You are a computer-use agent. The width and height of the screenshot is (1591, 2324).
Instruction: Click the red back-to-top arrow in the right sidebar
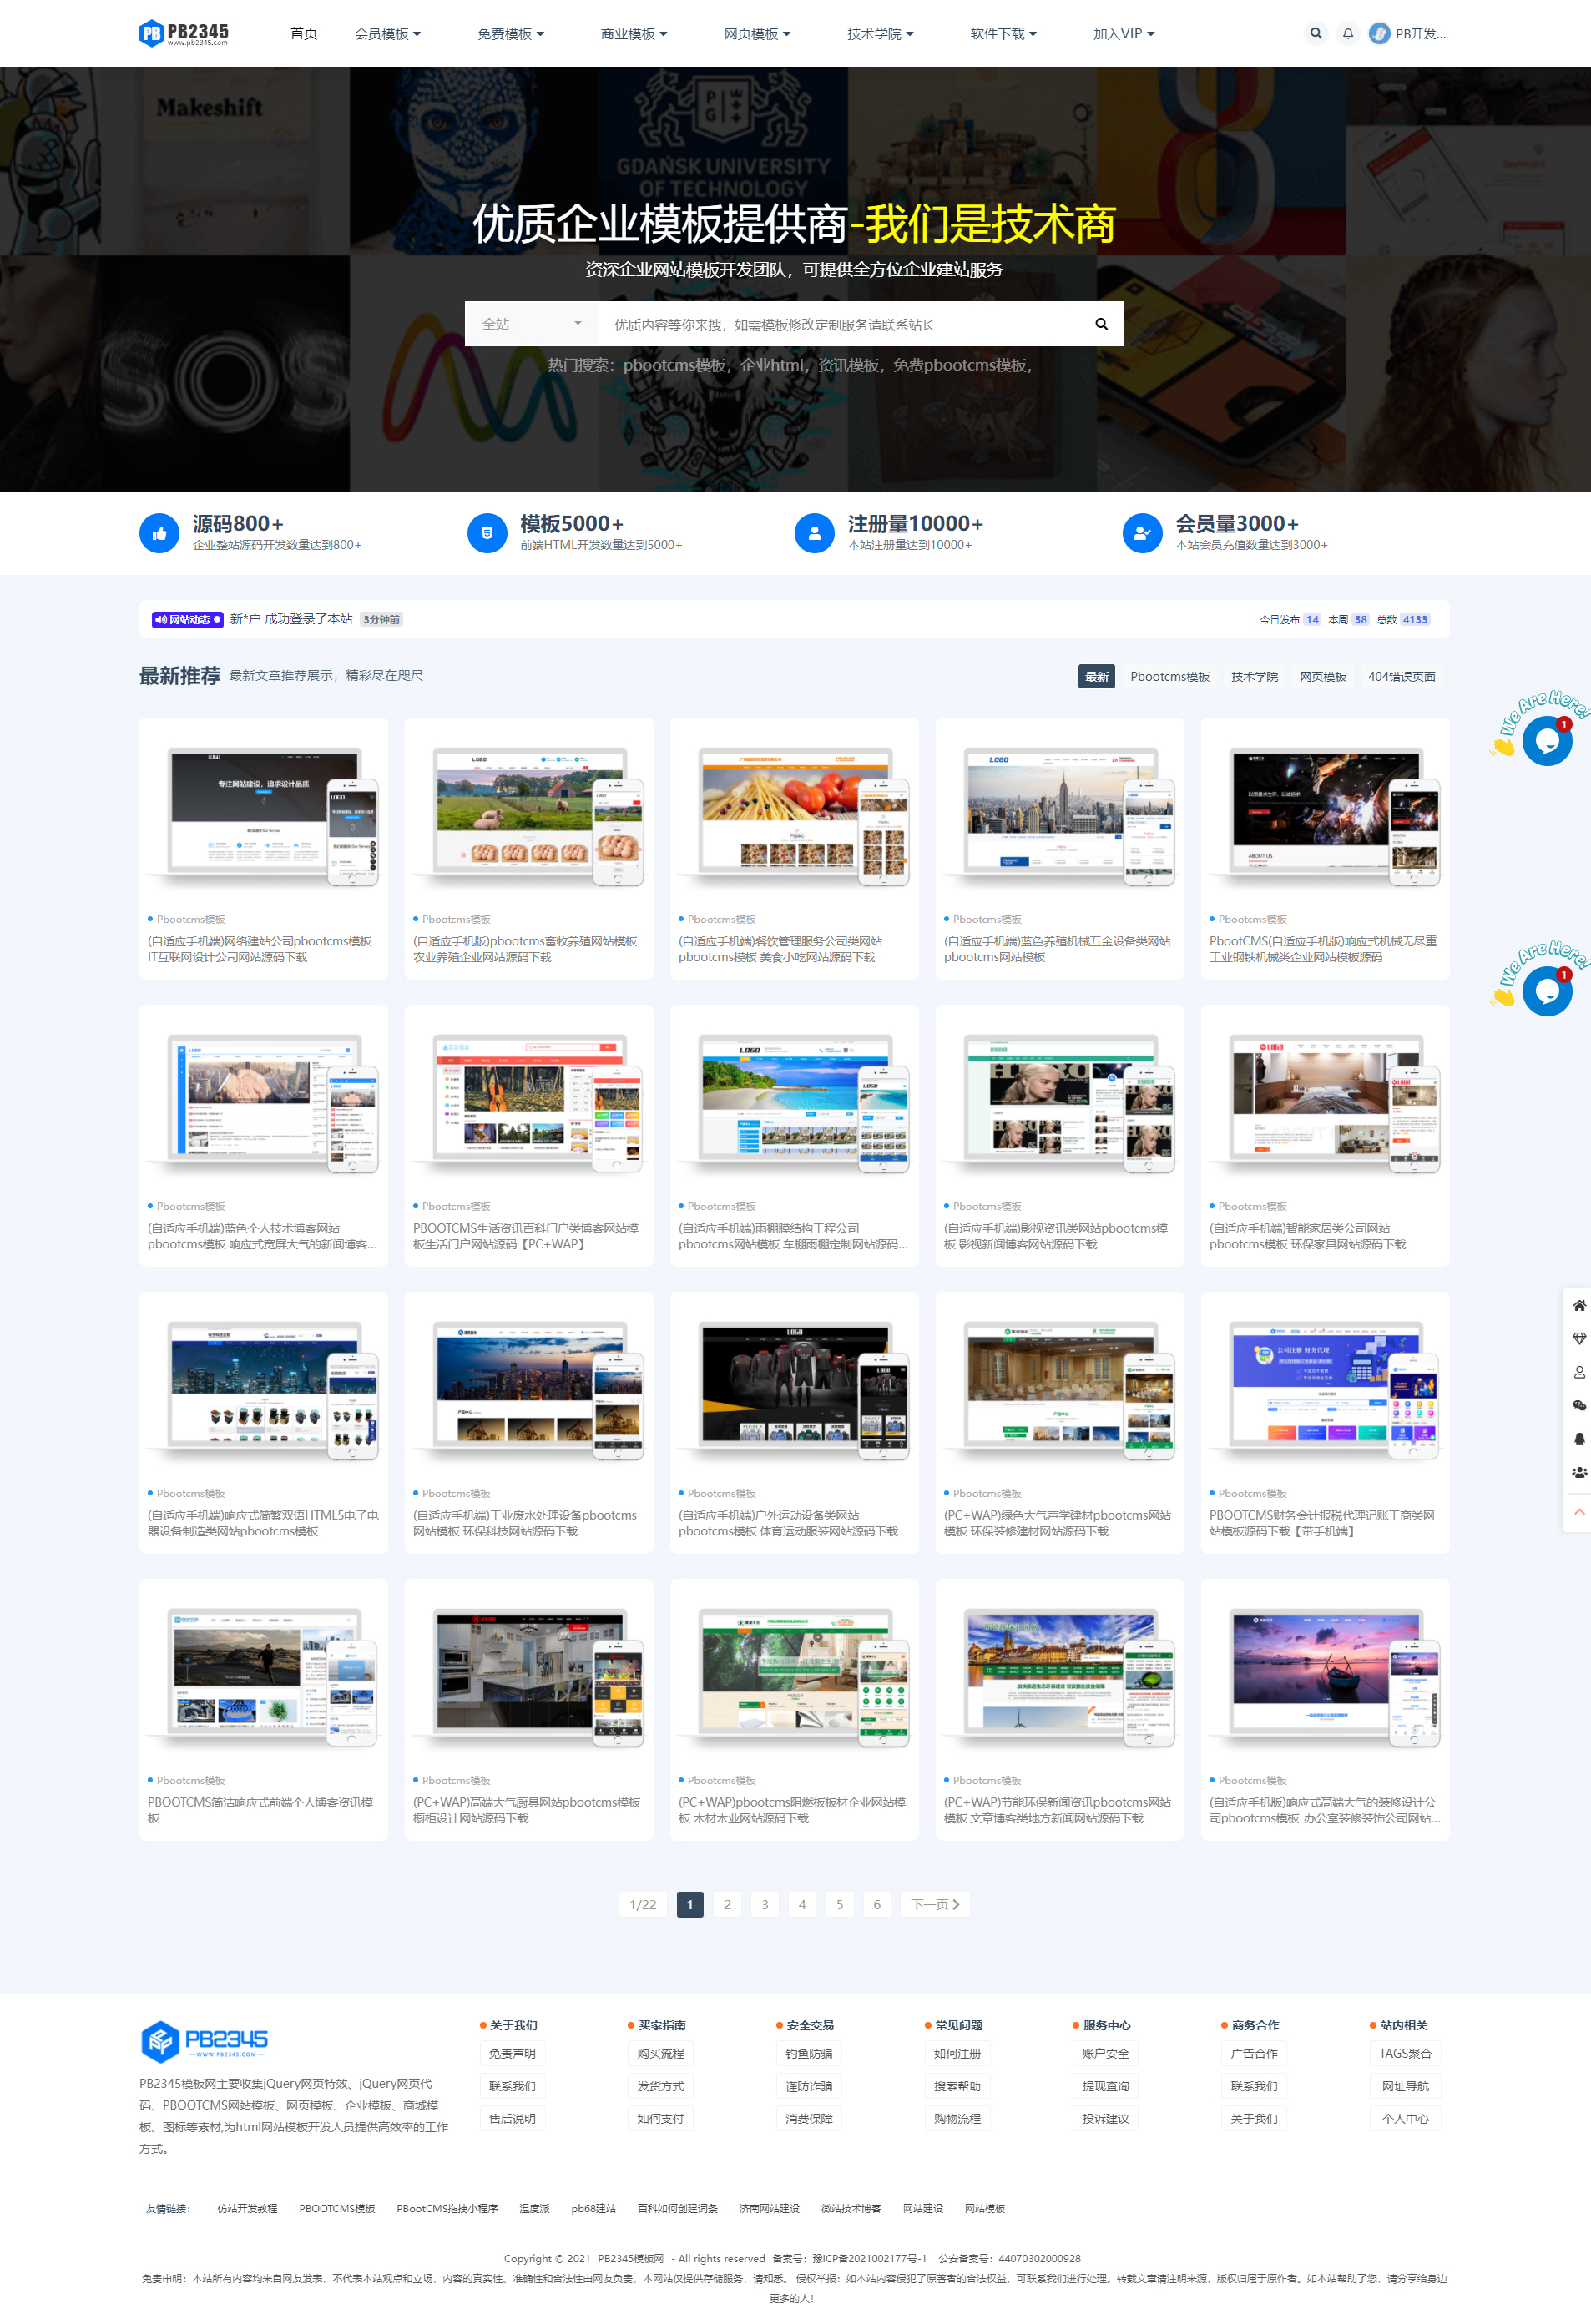1579,1512
